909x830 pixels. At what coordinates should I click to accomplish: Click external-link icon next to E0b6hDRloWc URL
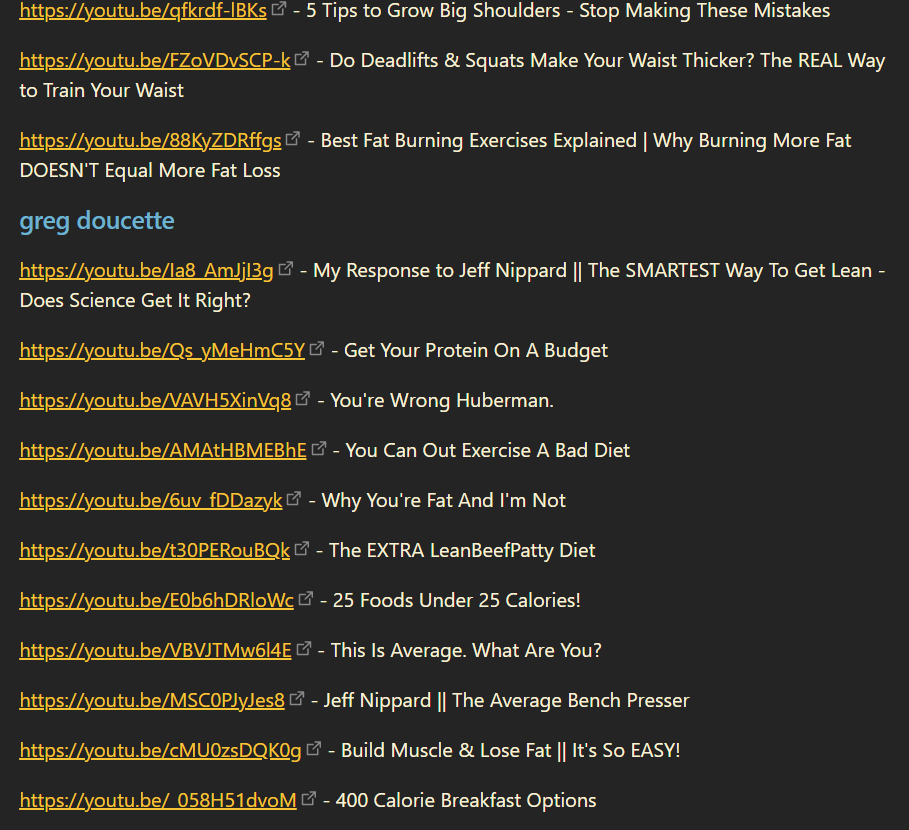(306, 598)
